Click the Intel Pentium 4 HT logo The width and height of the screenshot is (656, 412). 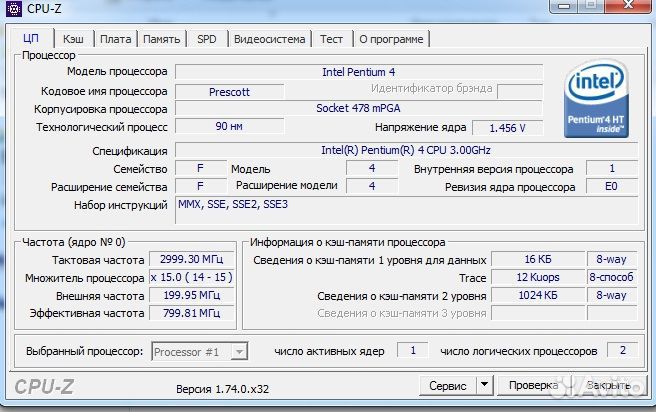(x=596, y=100)
